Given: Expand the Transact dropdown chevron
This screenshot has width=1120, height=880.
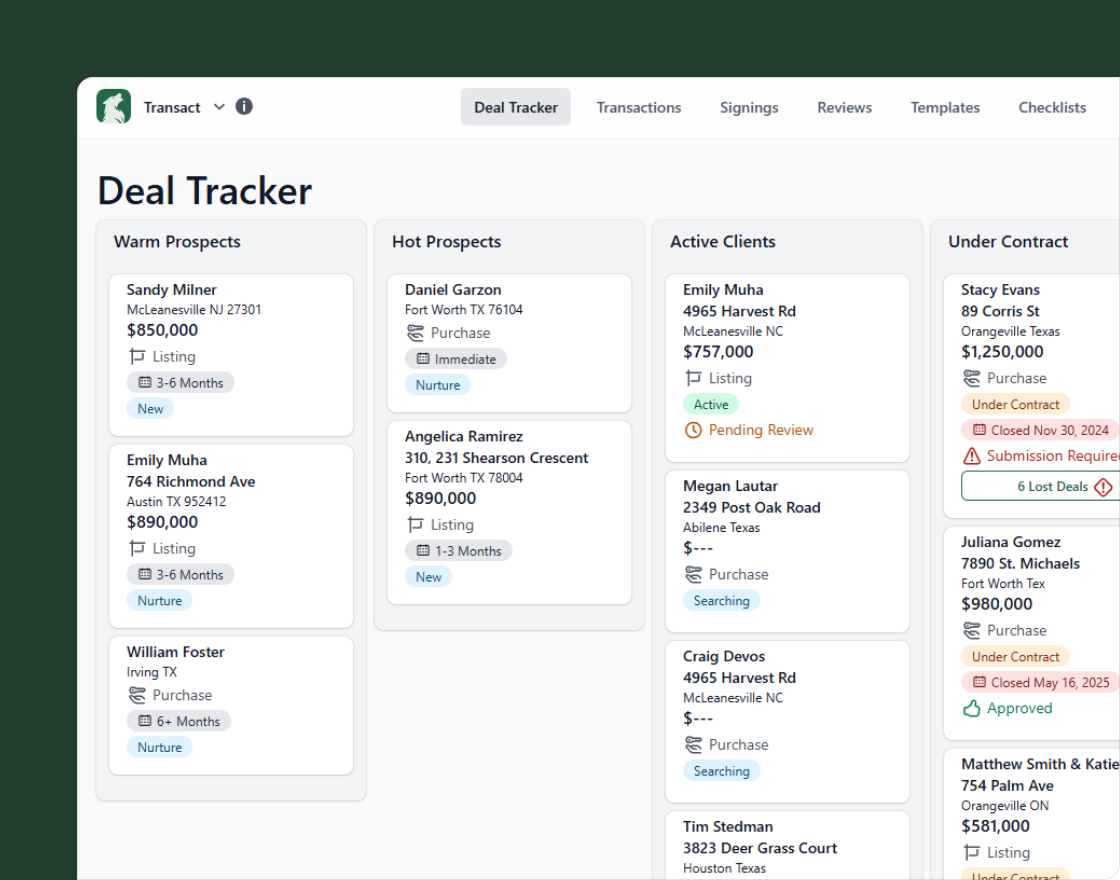Looking at the screenshot, I should click(219, 107).
